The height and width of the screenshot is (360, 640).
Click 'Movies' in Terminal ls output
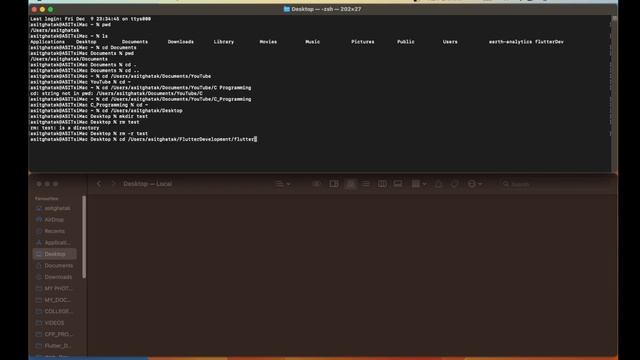[268, 42]
